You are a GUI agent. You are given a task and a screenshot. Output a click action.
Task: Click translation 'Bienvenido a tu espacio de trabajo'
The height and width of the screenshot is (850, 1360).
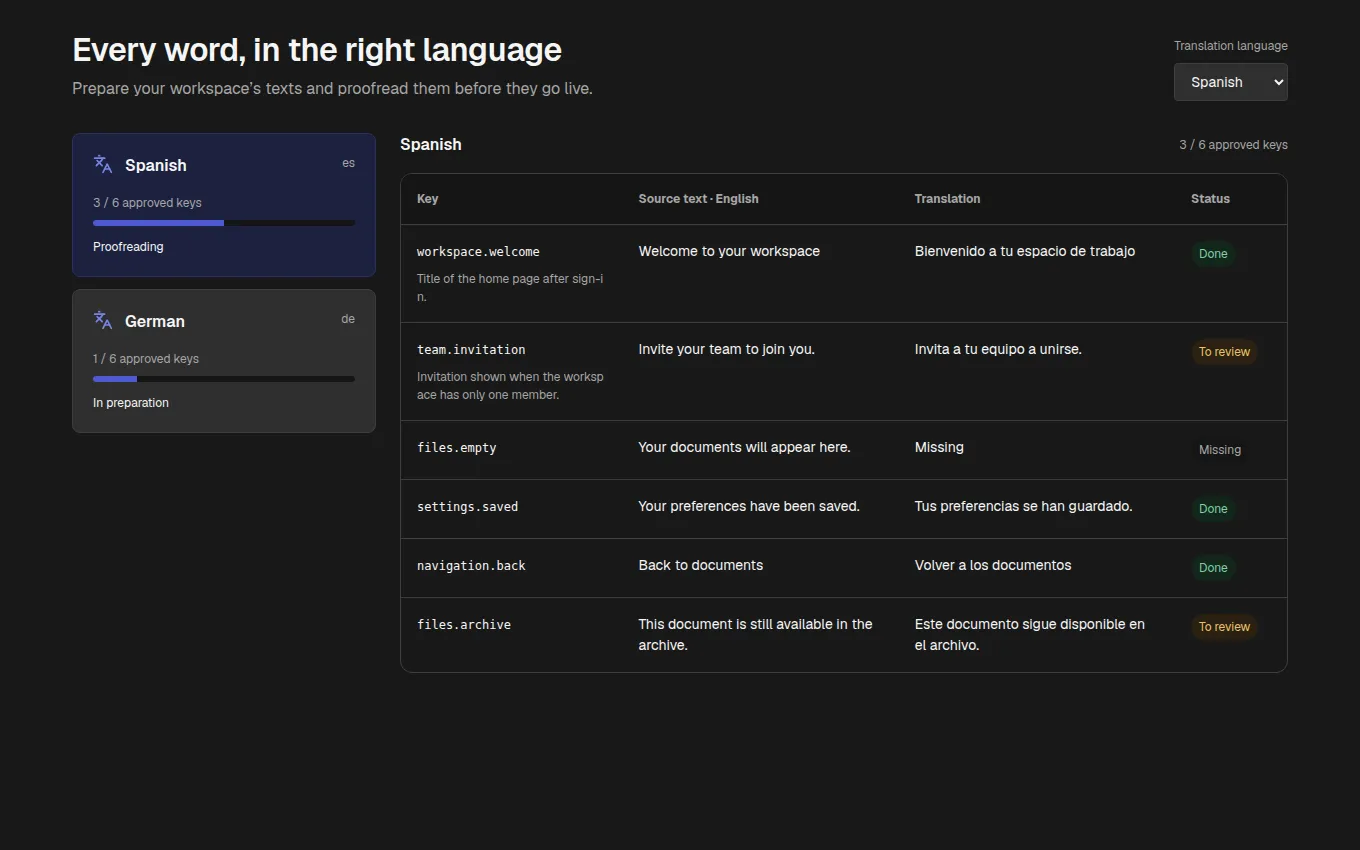pos(1025,251)
